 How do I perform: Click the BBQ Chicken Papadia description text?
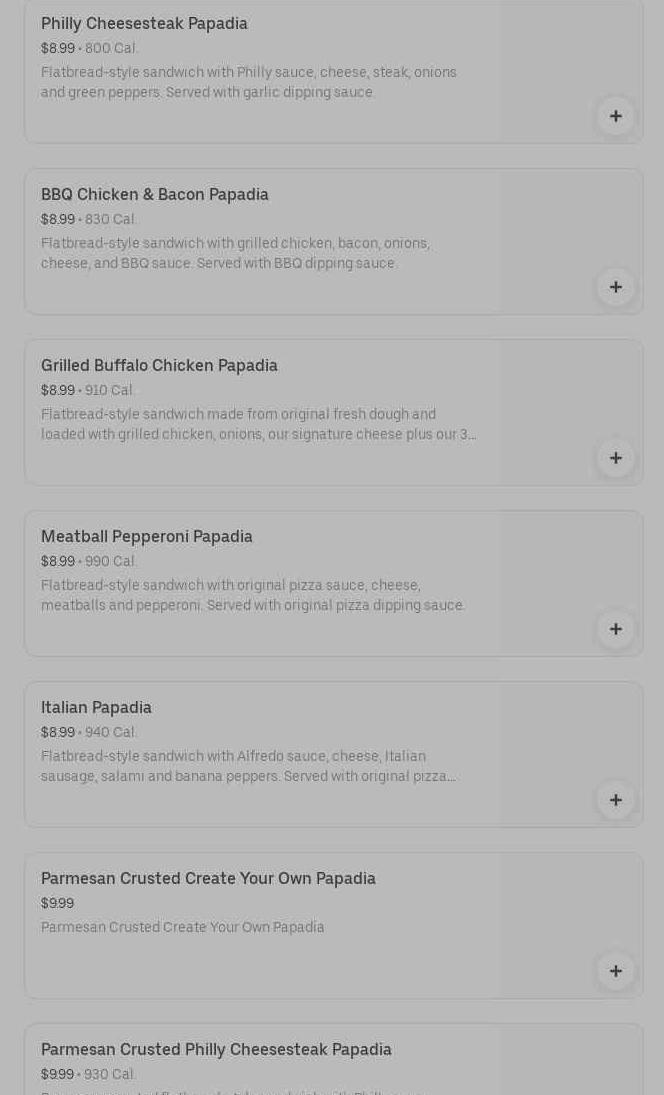coord(235,253)
